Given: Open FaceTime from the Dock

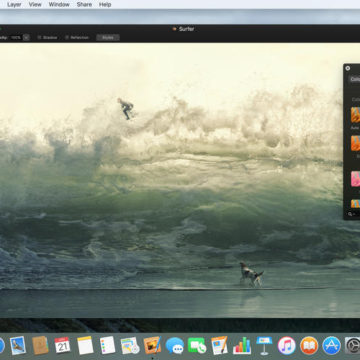Looking at the screenshot, I should click(197, 345).
